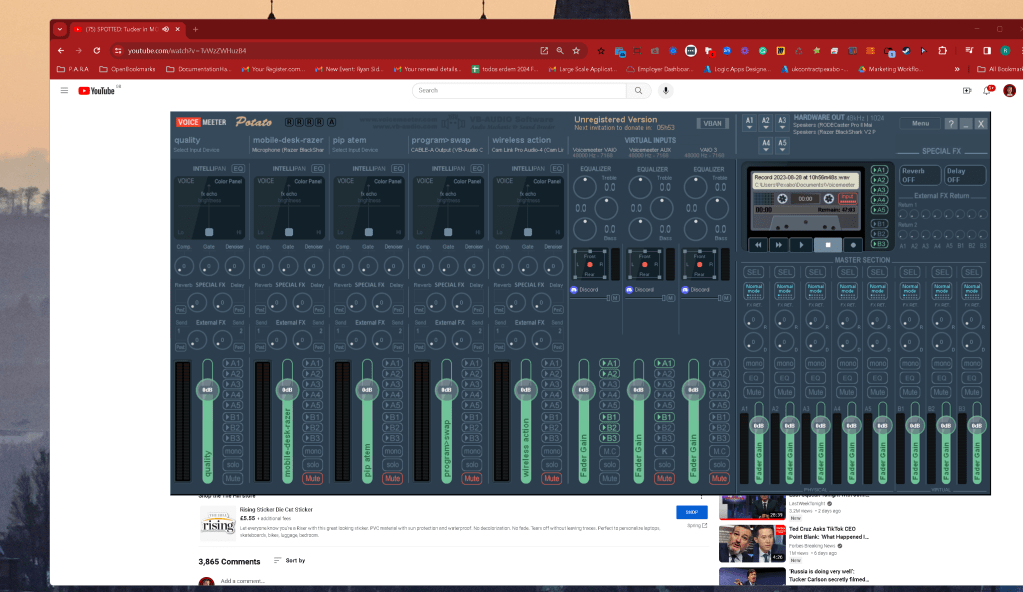
Task: Search YouTube with voice microphone
Action: [665, 91]
